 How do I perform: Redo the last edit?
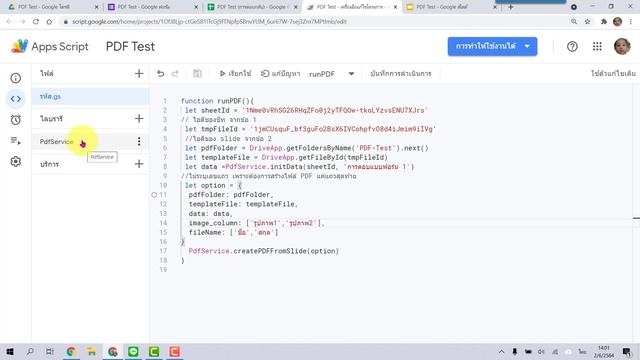coord(175,73)
